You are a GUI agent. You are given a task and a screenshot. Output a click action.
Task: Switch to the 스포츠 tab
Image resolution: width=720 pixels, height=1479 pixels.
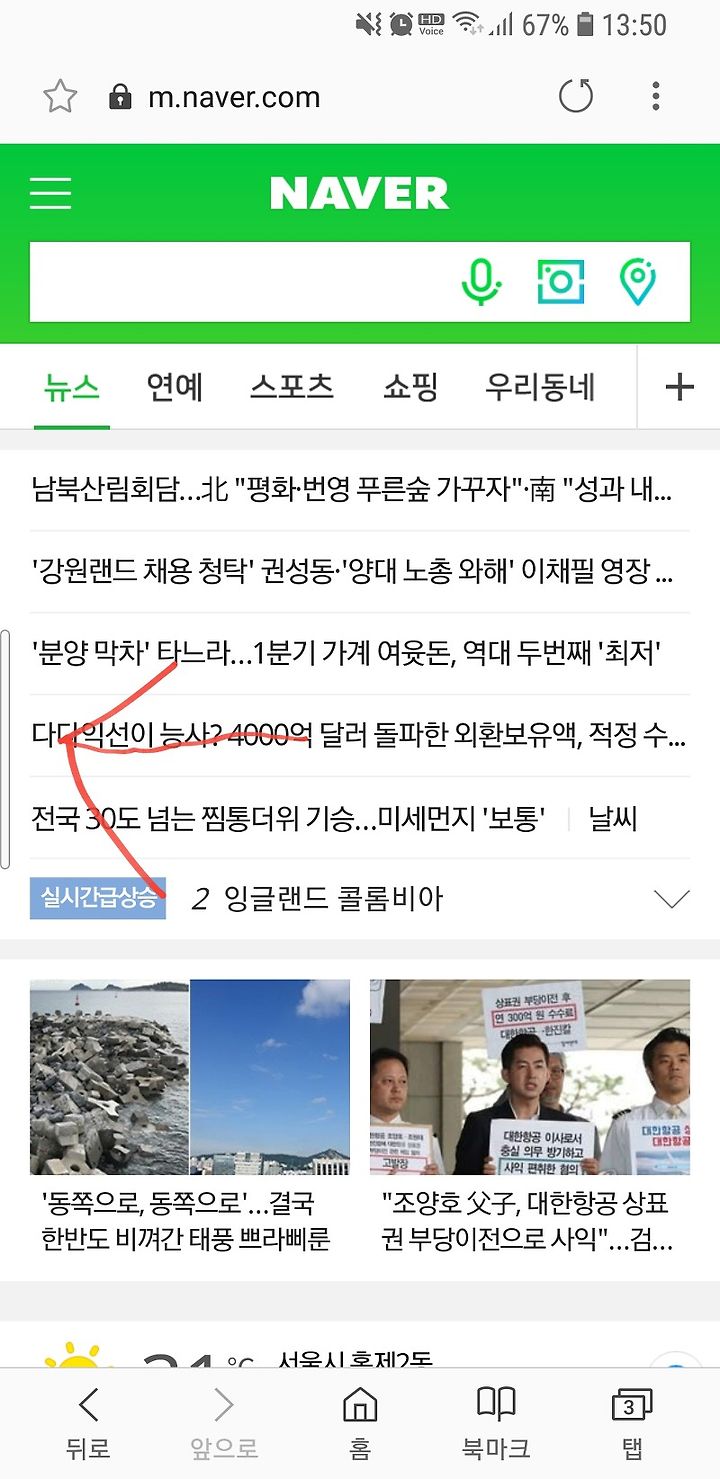[292, 387]
